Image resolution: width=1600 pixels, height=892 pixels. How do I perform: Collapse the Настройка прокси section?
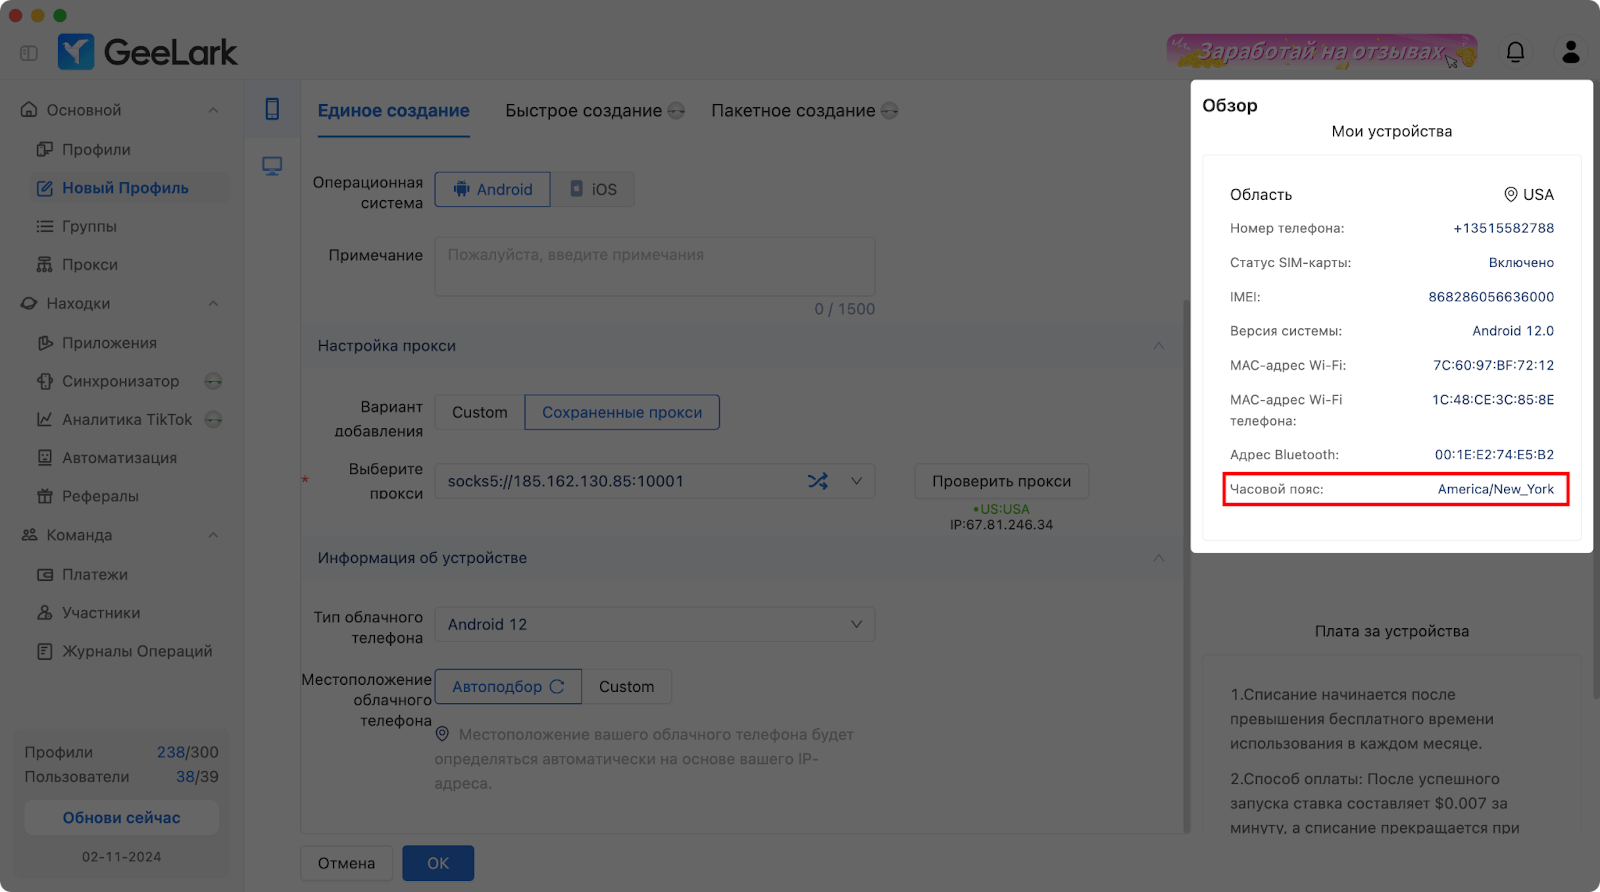[1158, 346]
